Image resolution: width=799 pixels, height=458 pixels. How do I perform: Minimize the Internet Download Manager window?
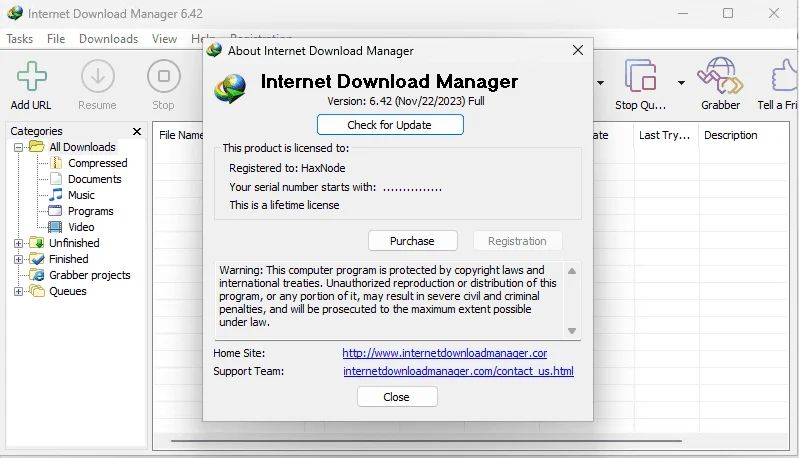point(683,13)
